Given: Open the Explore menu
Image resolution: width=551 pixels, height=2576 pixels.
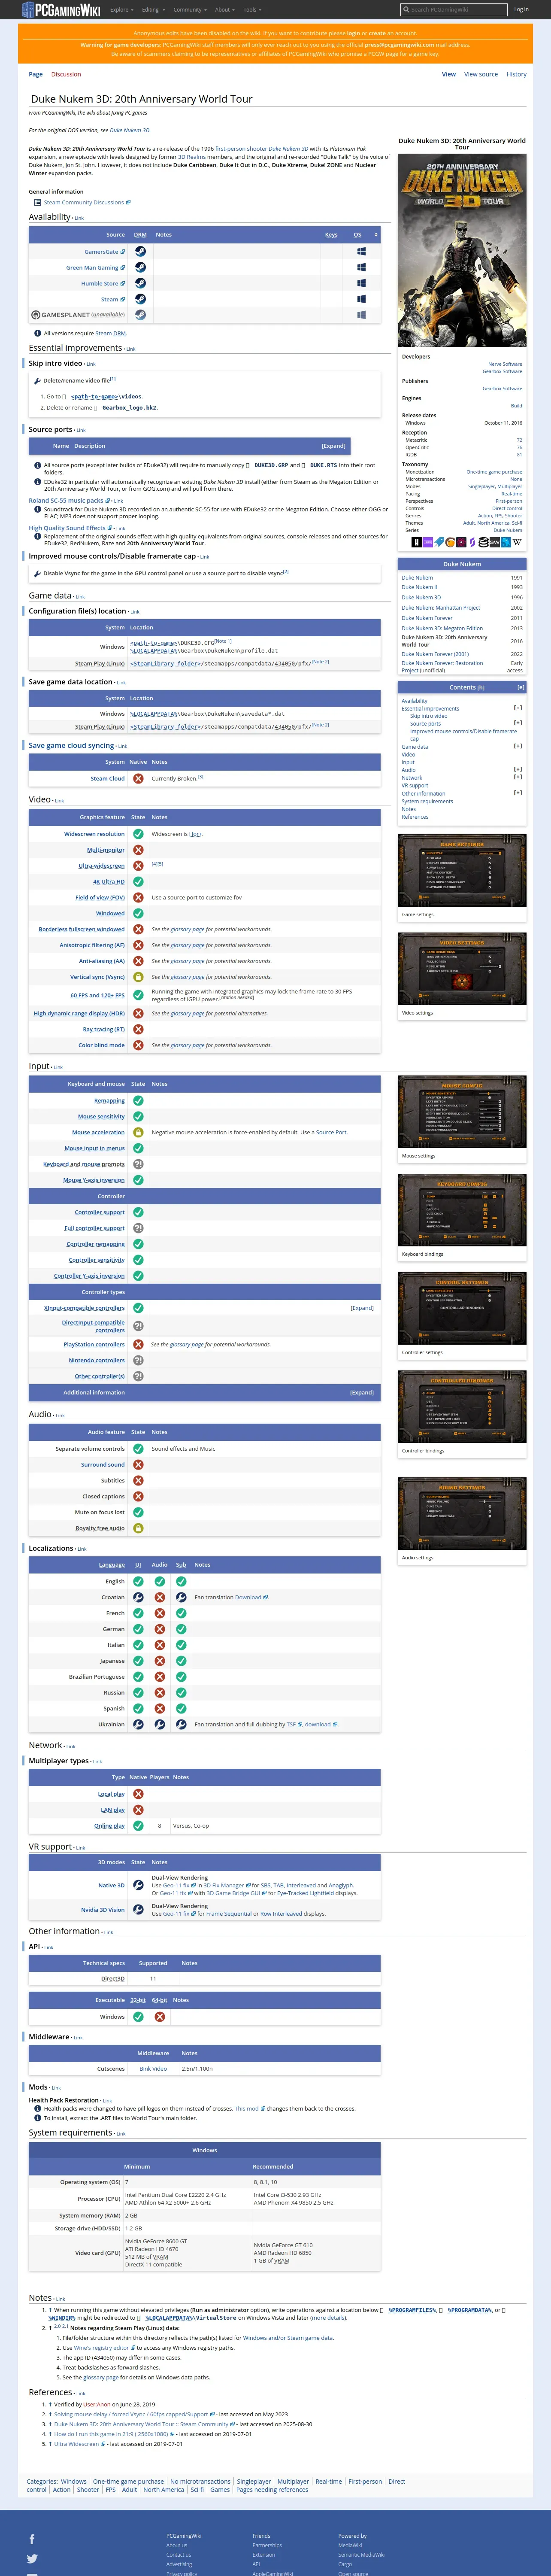Looking at the screenshot, I should click(121, 9).
